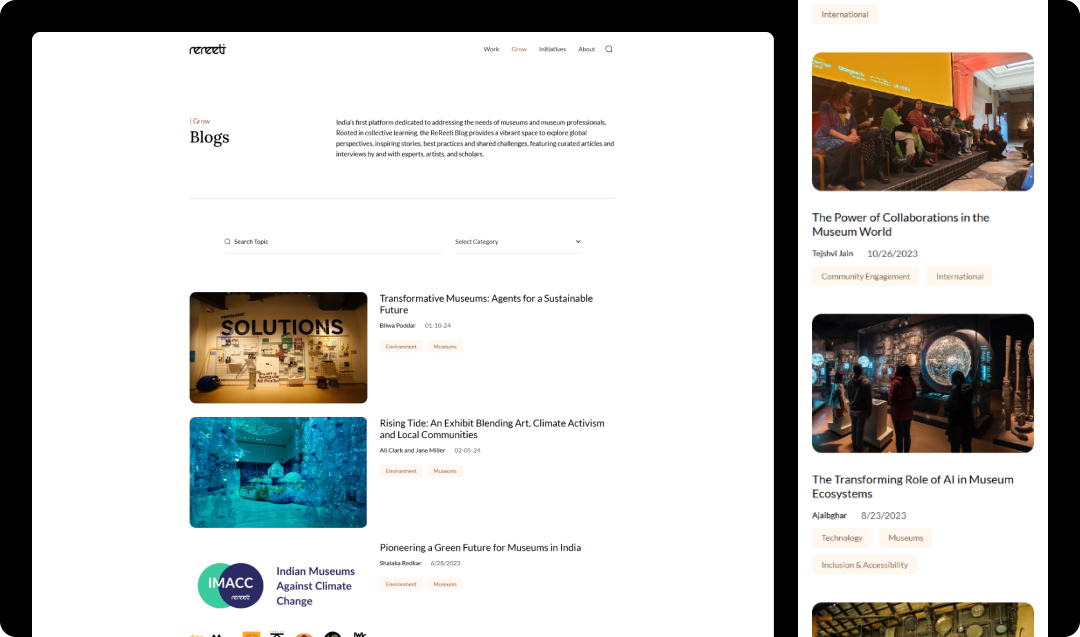This screenshot has height=637, width=1080.
Task: Open the SOLUTIONS exhibit thumbnail
Action: click(278, 347)
